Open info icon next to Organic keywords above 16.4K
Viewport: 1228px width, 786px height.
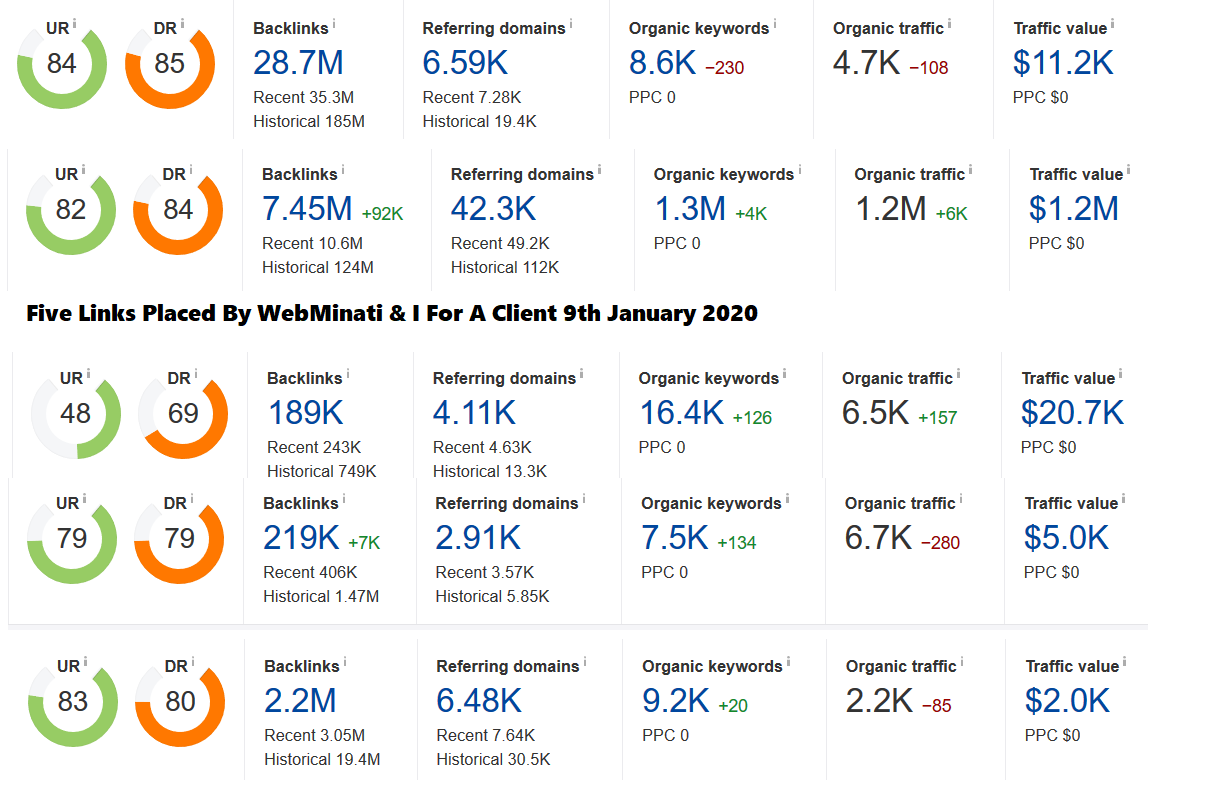[x=784, y=372]
